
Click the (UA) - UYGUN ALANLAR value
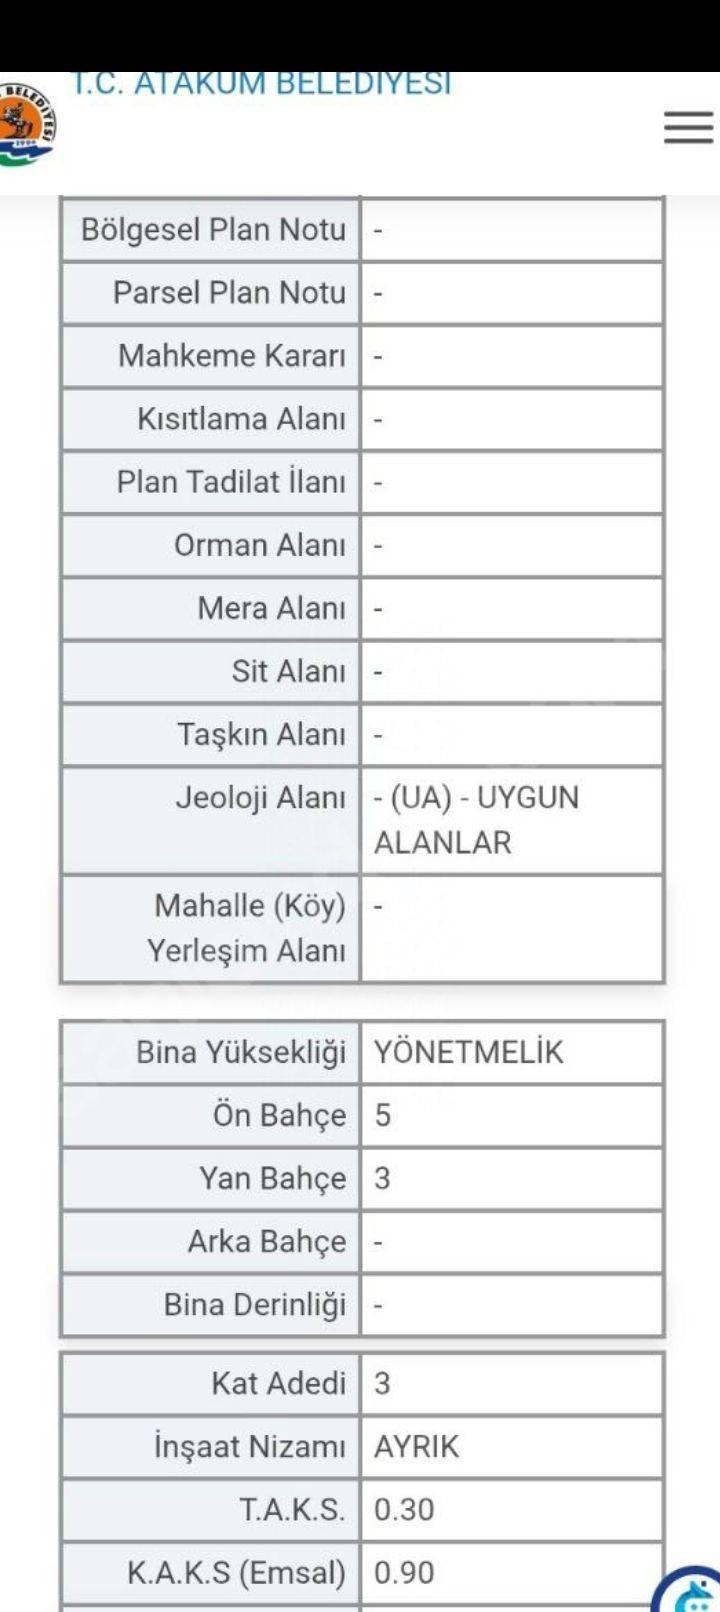(x=476, y=820)
